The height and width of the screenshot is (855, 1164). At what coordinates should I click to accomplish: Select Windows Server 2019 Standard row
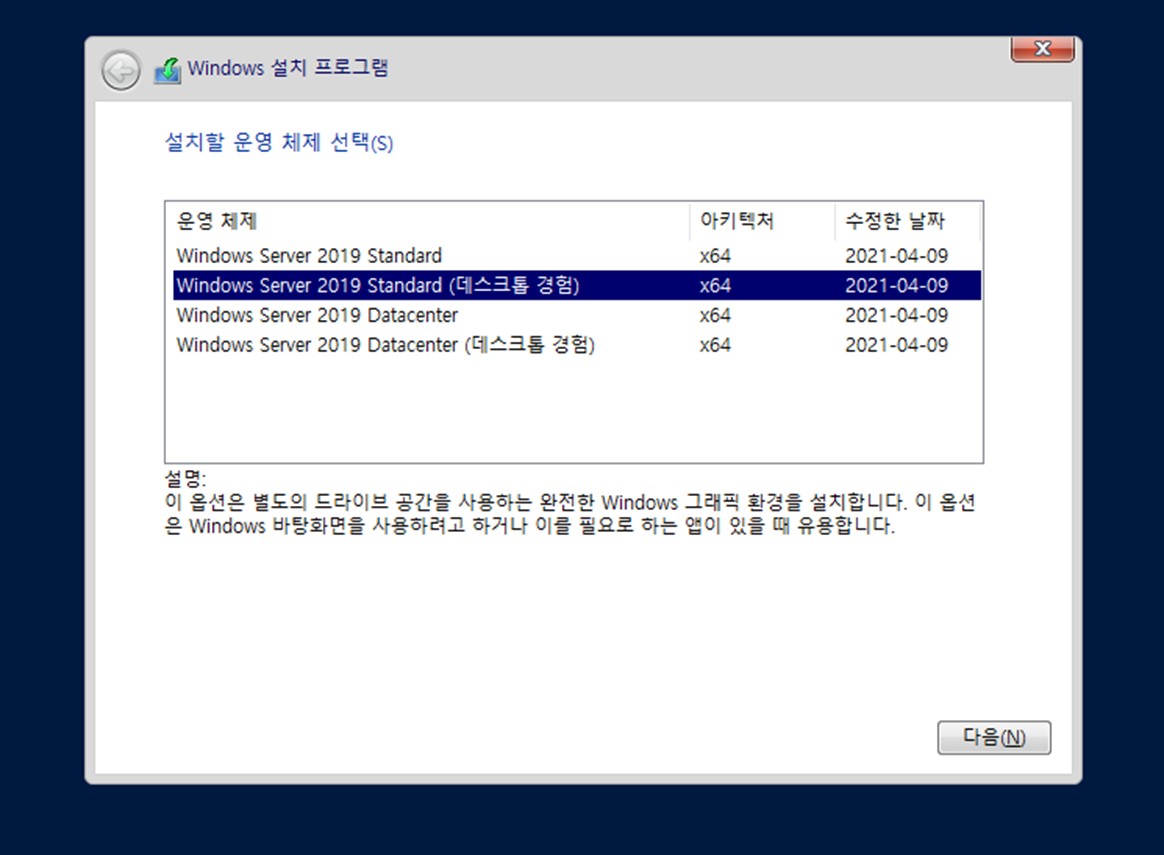tap(577, 256)
